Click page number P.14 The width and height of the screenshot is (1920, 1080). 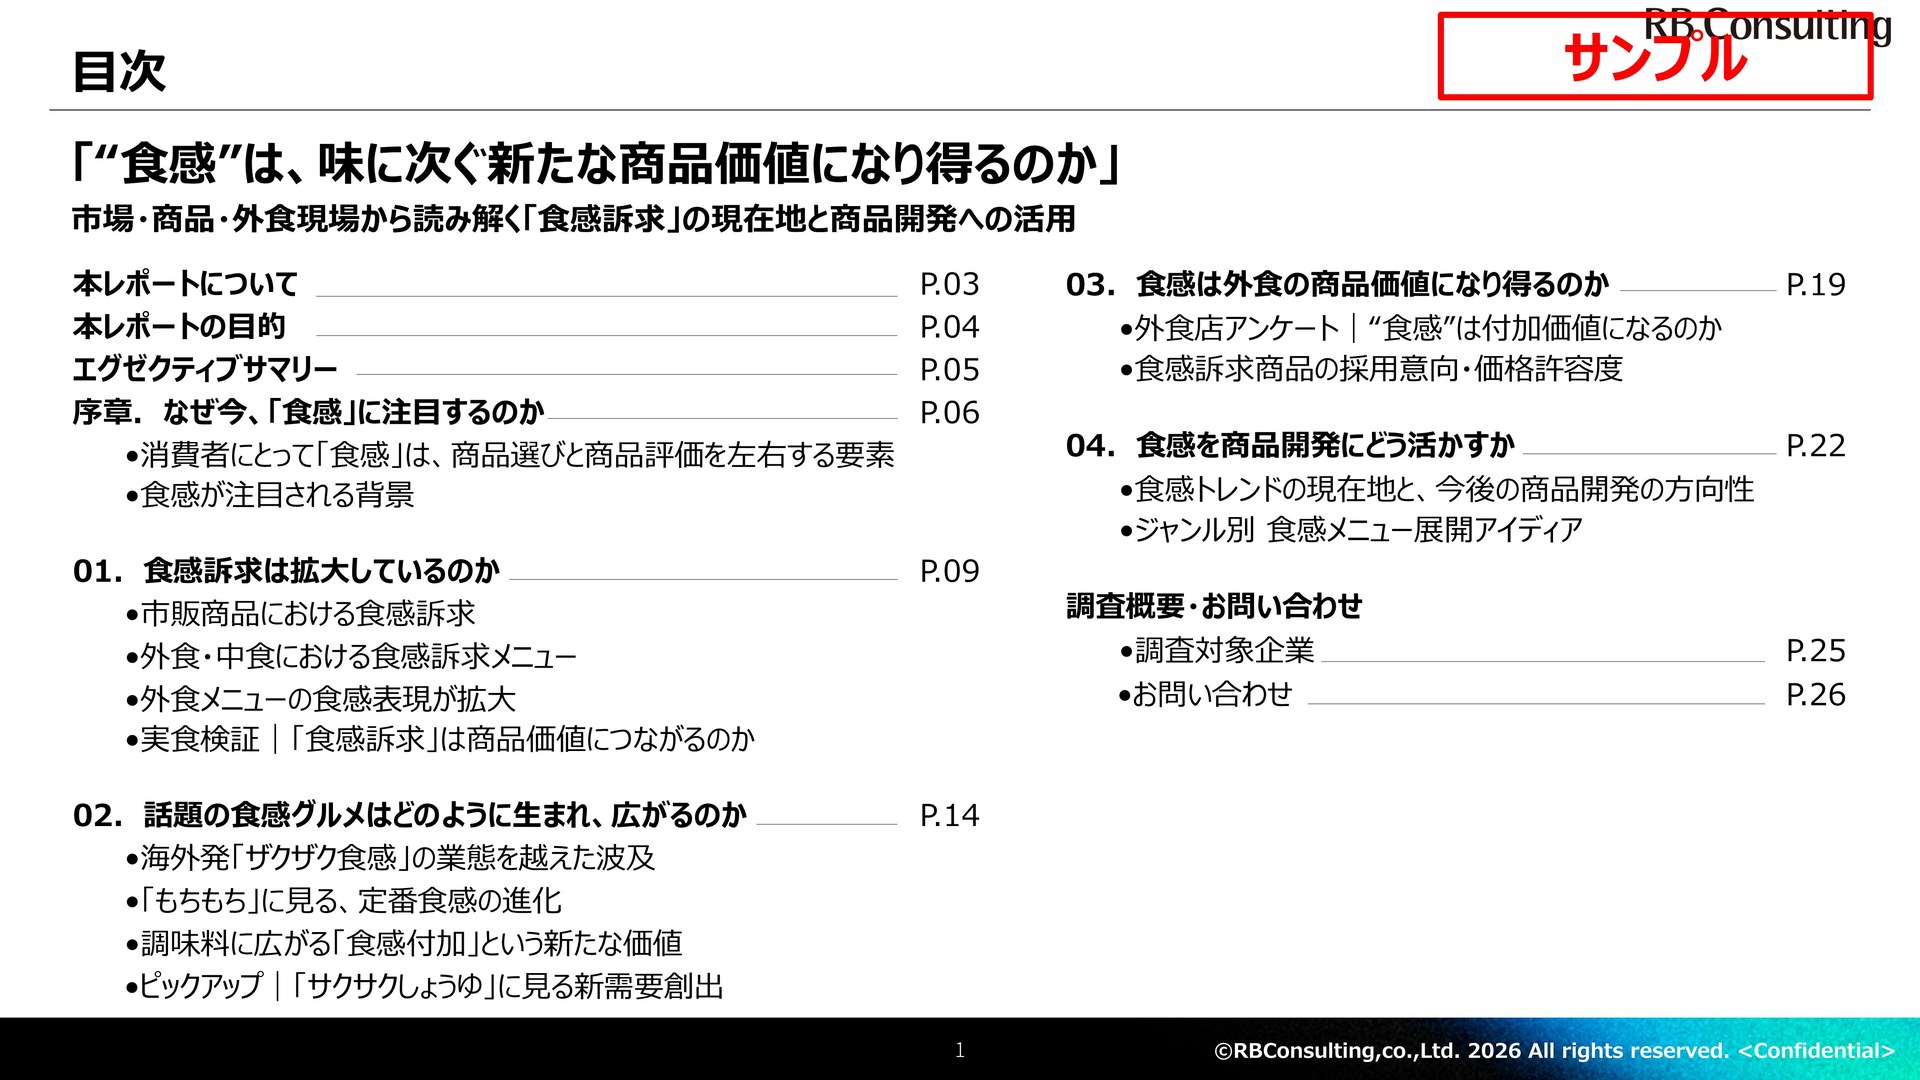pos(949,815)
